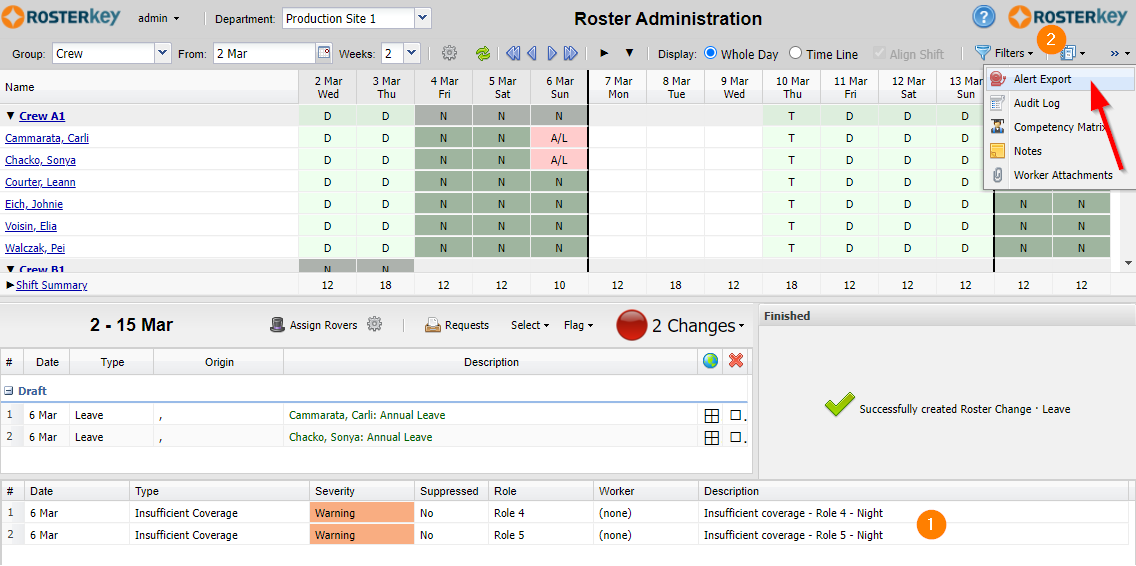Viewport: 1136px width, 566px height.
Task: Open the calendar picker next to From date
Action: click(324, 53)
